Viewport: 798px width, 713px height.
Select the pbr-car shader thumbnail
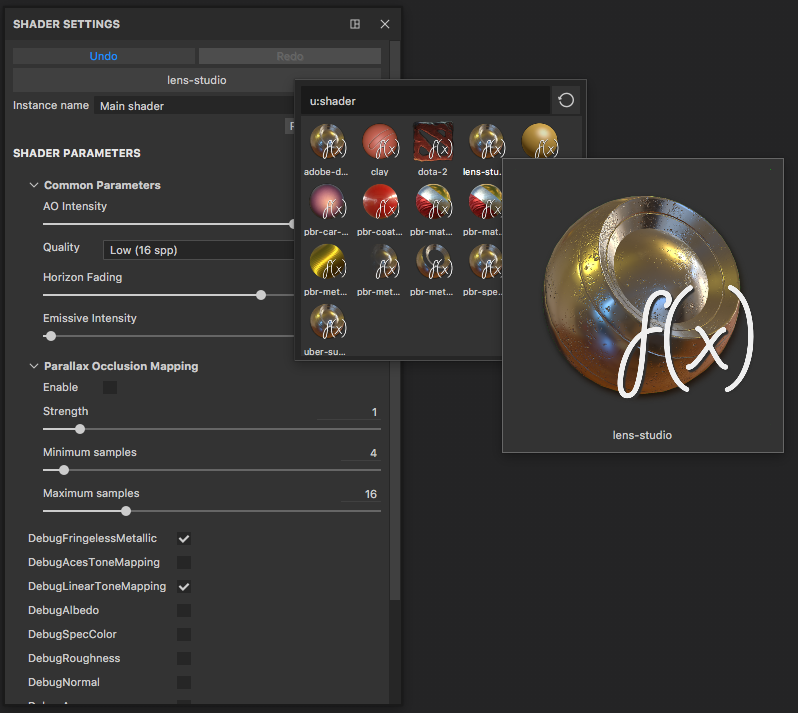[x=328, y=203]
